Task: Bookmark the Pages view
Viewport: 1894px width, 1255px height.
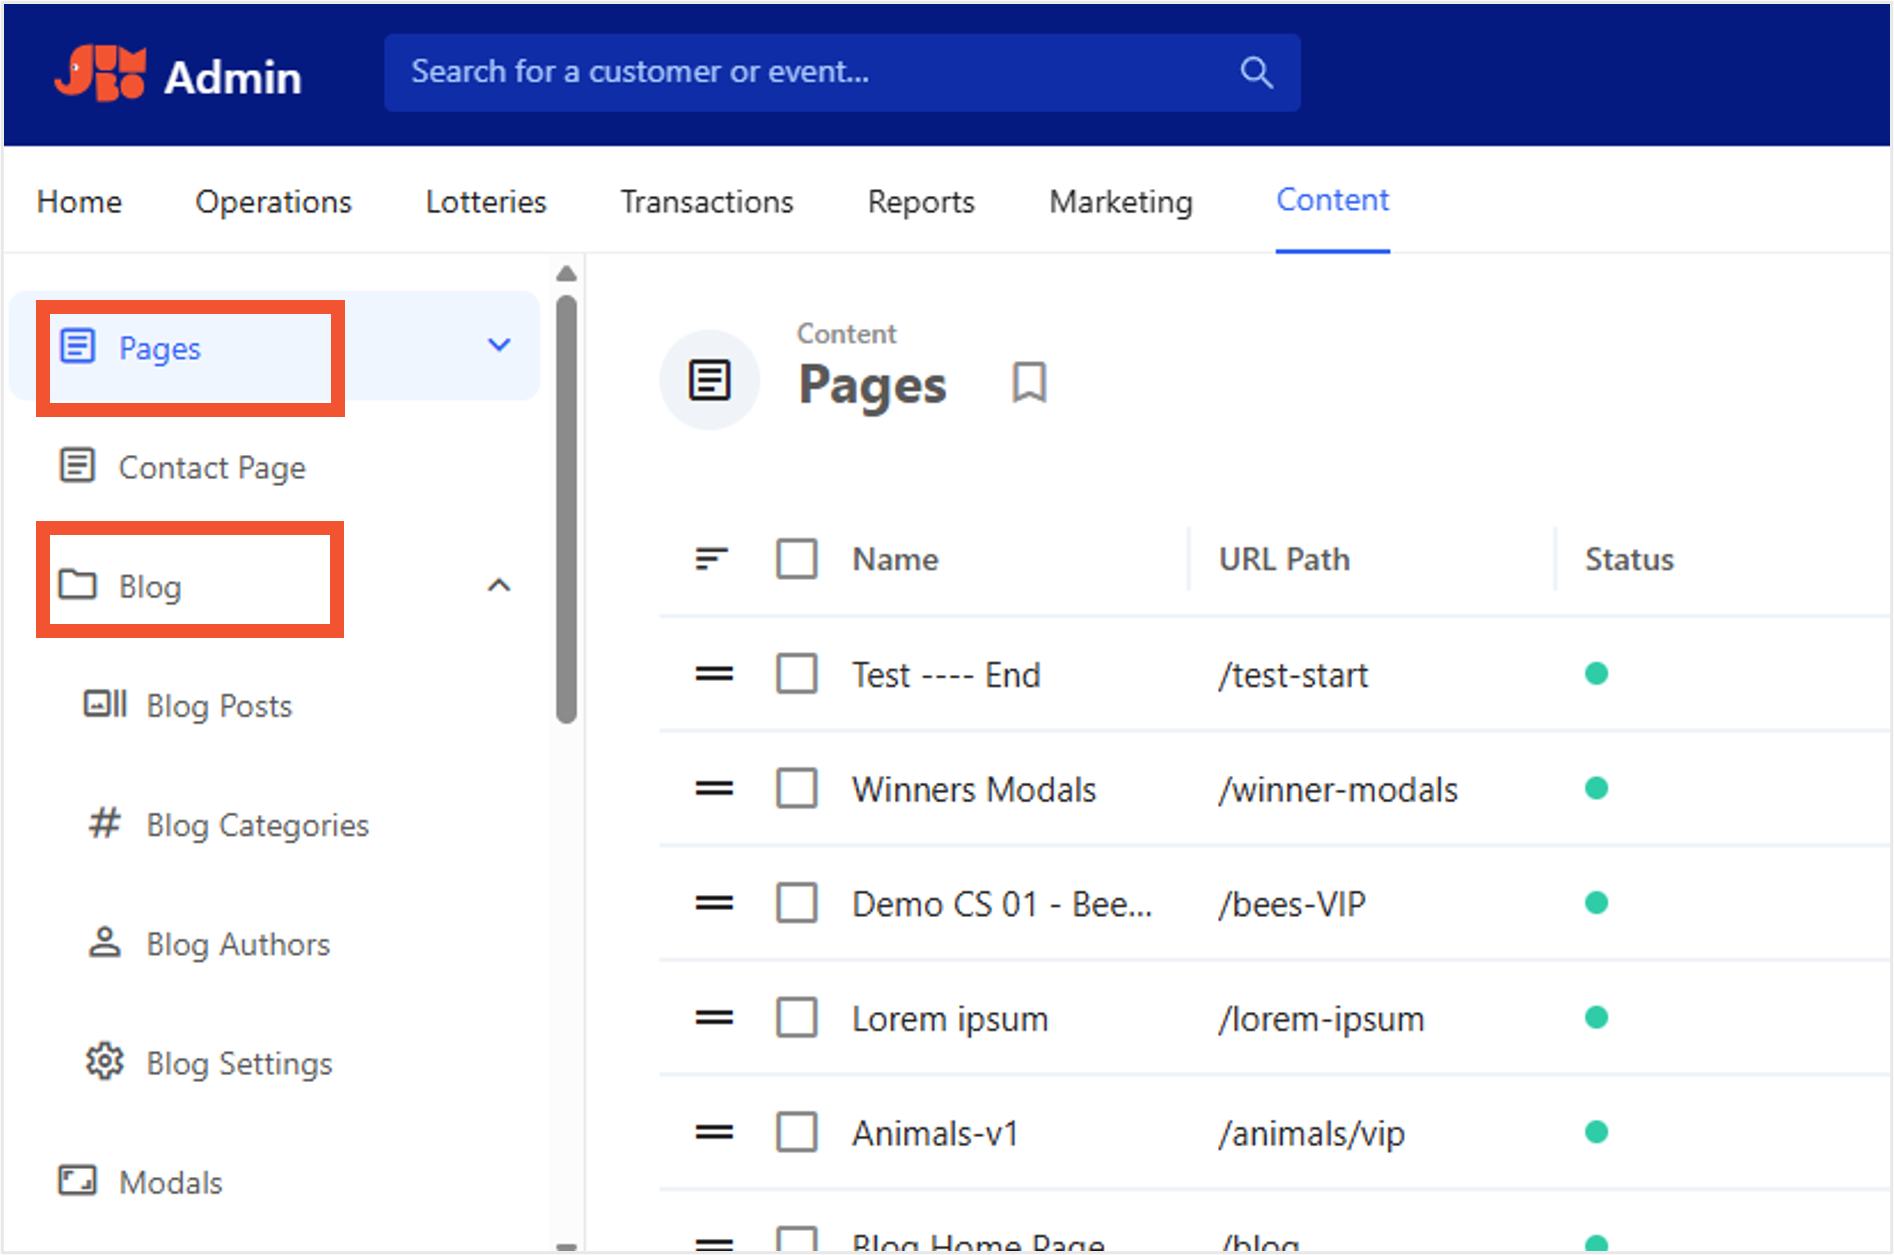Action: click(1029, 383)
